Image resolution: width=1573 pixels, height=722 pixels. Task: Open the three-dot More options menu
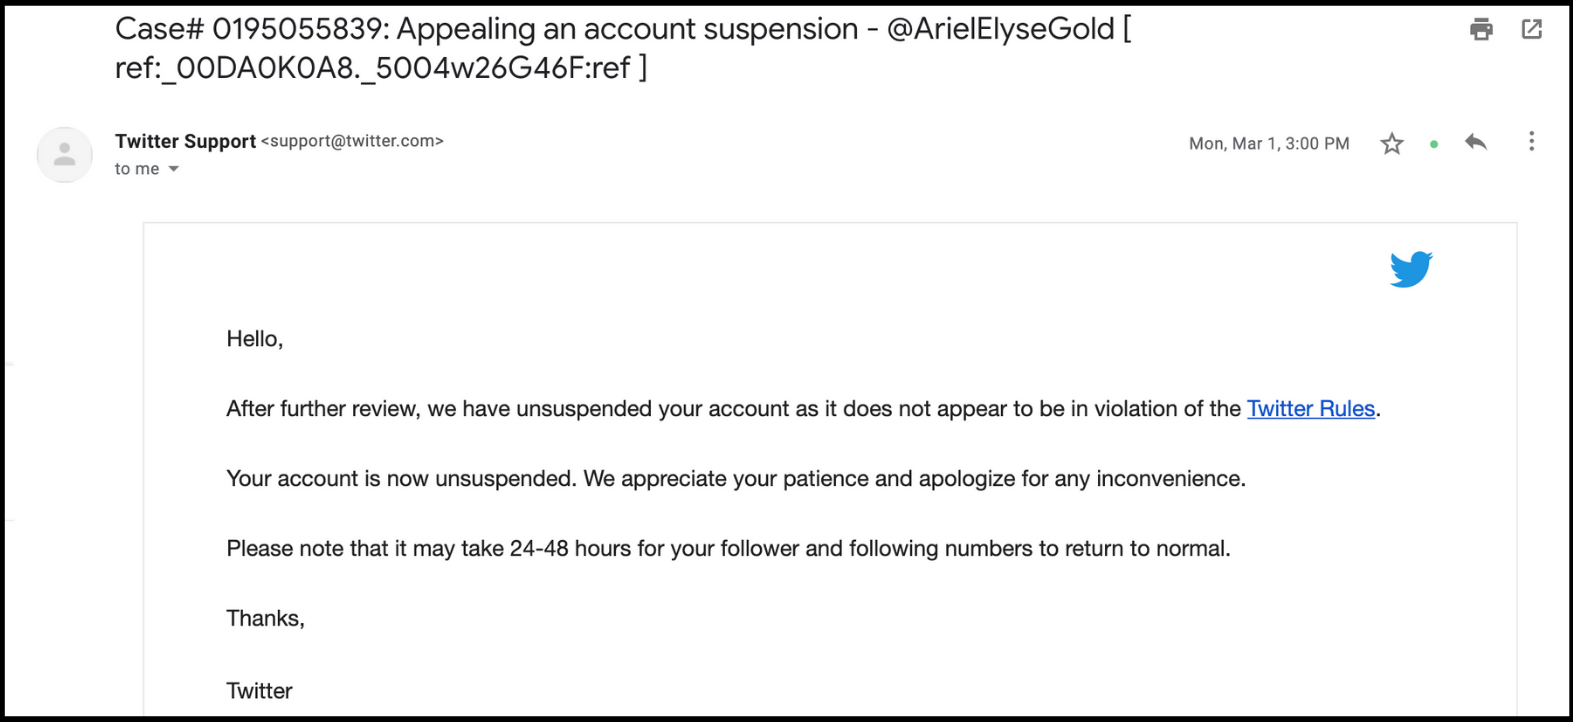pos(1531,142)
